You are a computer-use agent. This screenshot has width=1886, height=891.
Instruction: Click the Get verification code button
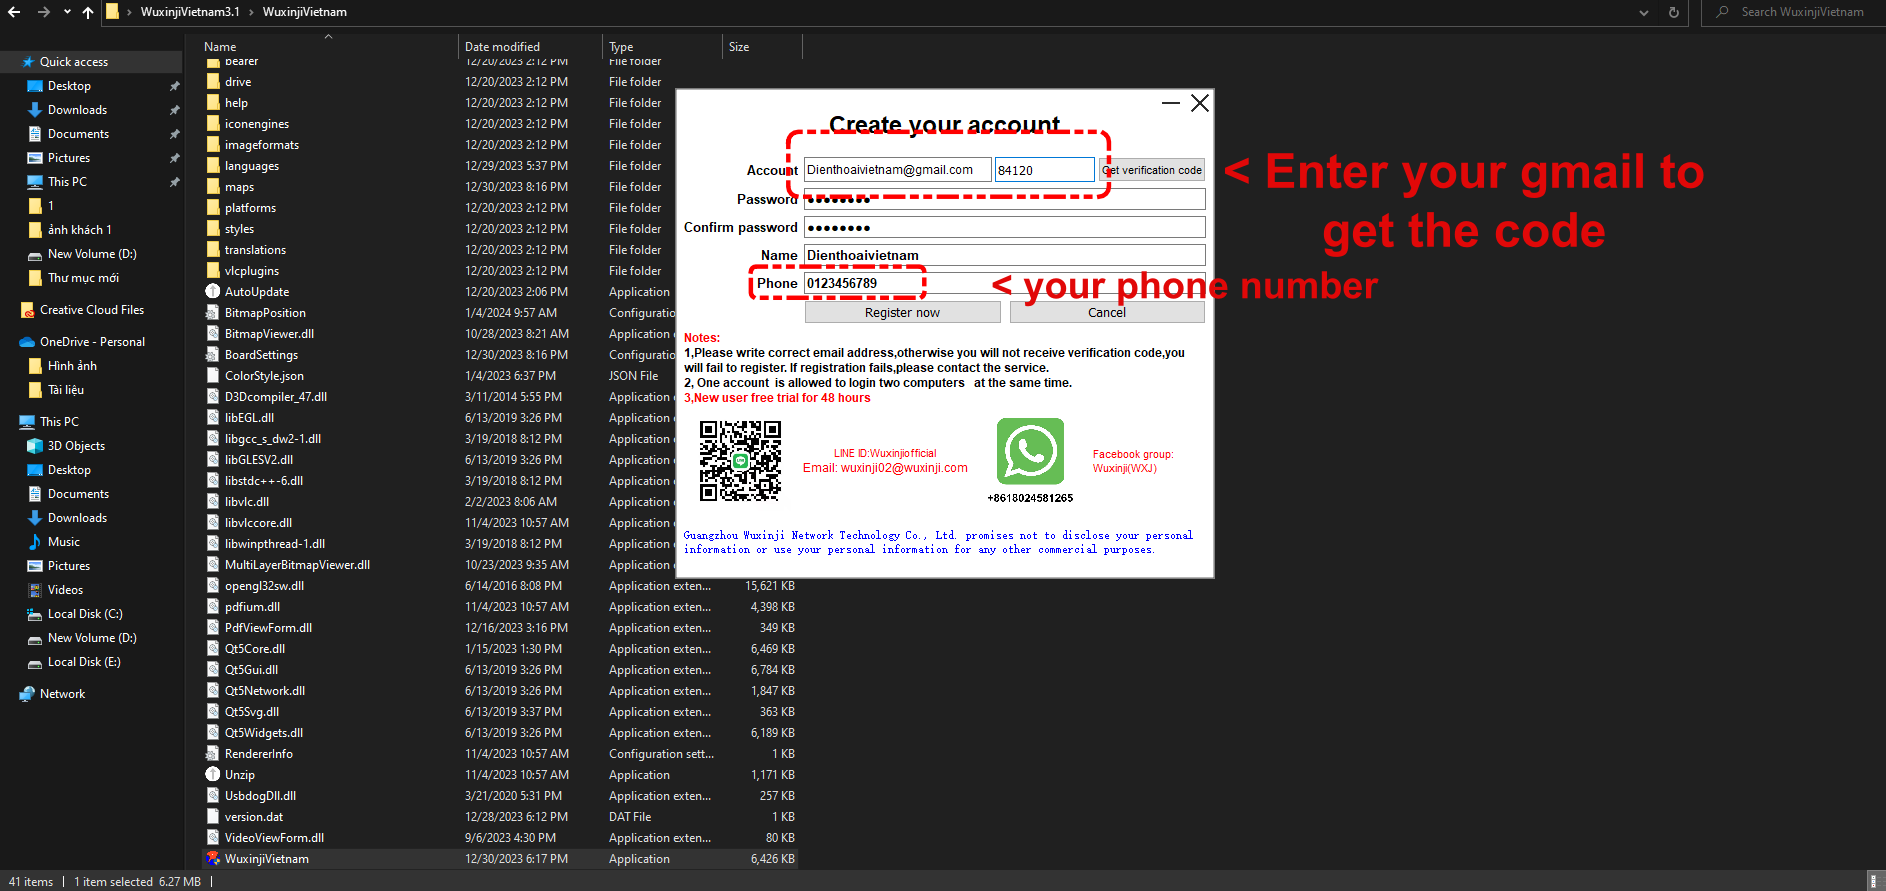coord(1152,170)
